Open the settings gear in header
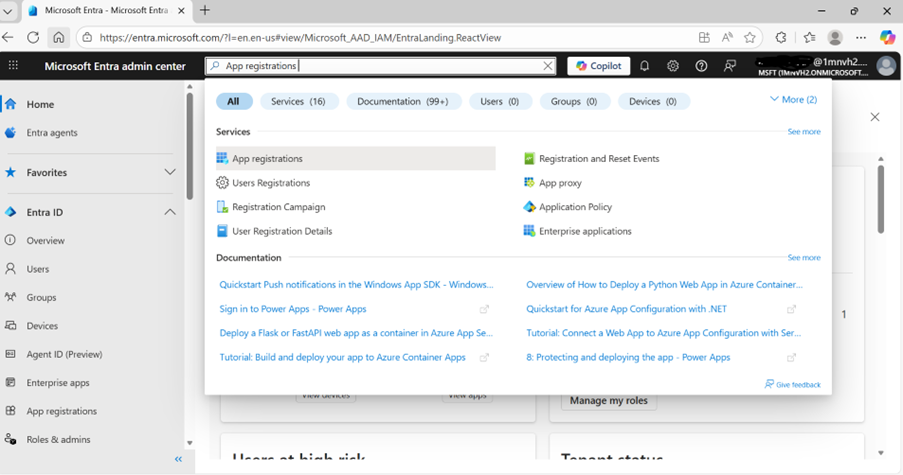 673,66
